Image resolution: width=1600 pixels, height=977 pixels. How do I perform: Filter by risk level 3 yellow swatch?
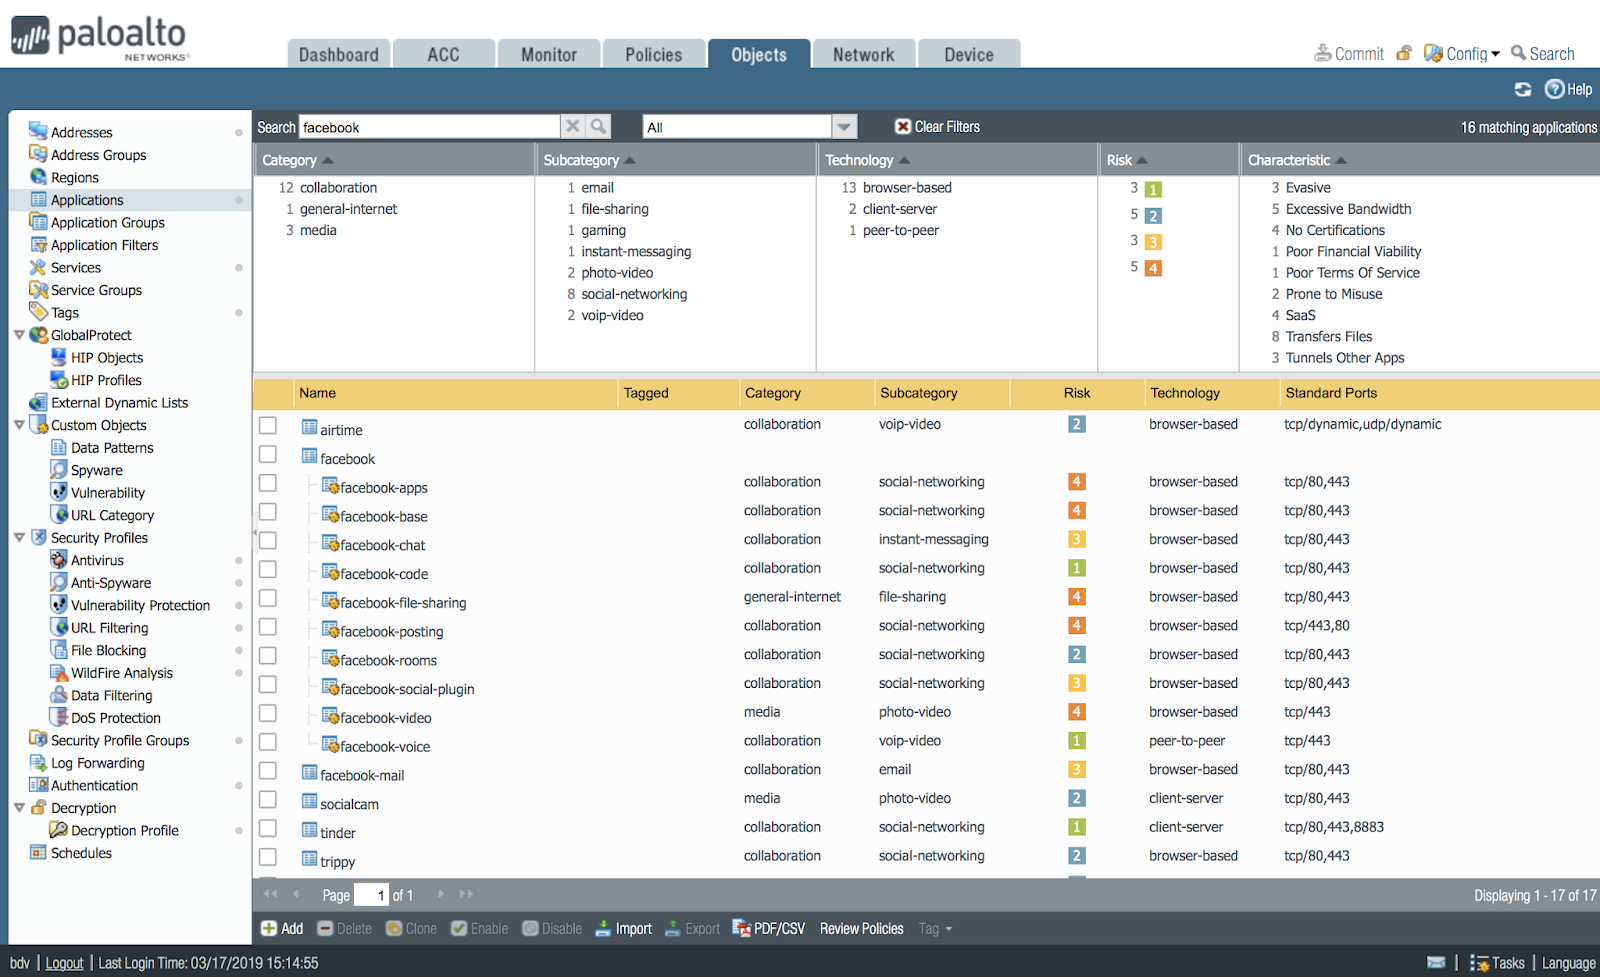tap(1153, 242)
